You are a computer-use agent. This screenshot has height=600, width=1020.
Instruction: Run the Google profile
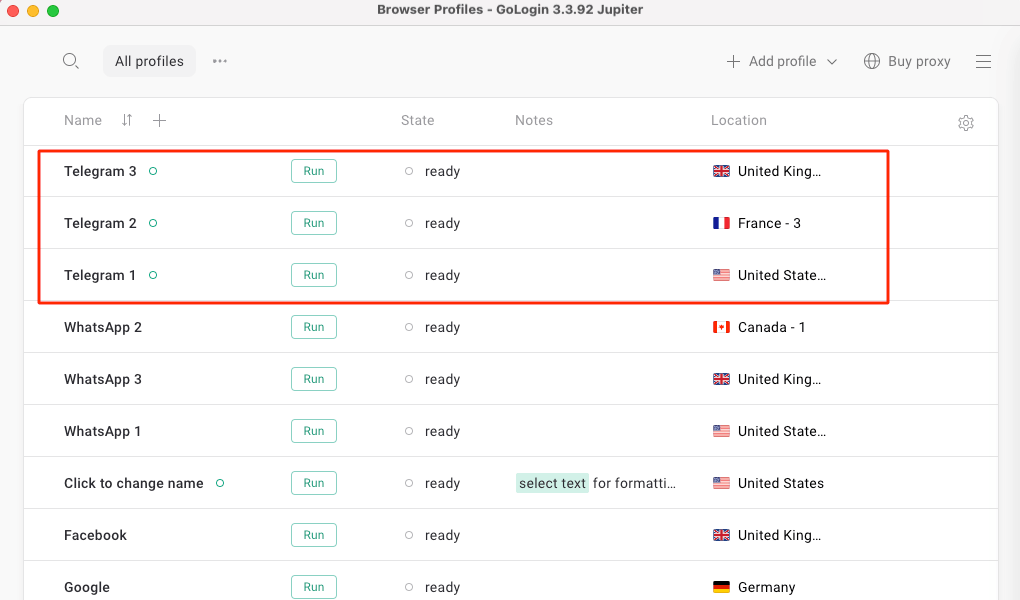click(x=314, y=587)
